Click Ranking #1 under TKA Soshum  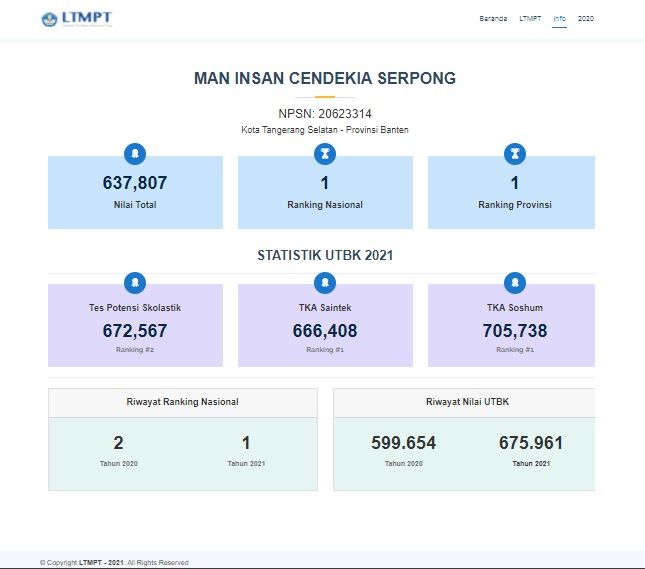(515, 350)
